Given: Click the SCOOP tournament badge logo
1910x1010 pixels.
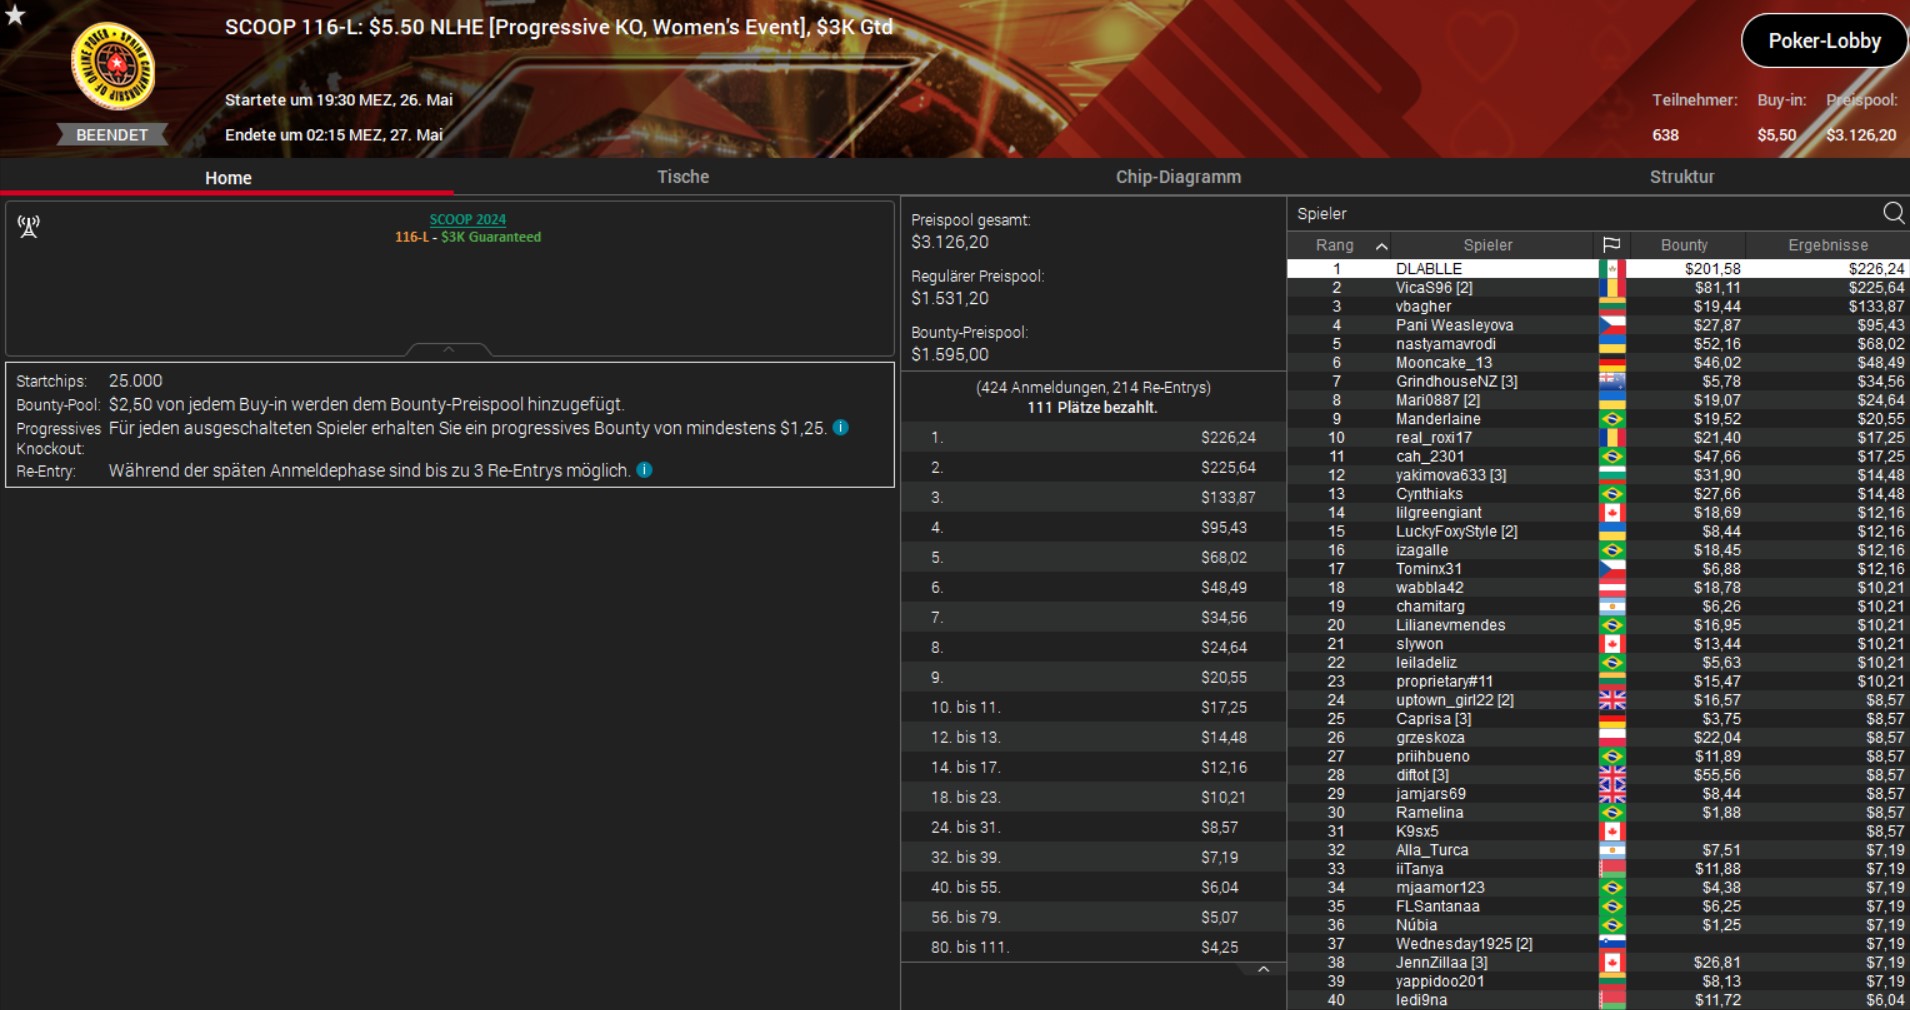Looking at the screenshot, I should (113, 66).
